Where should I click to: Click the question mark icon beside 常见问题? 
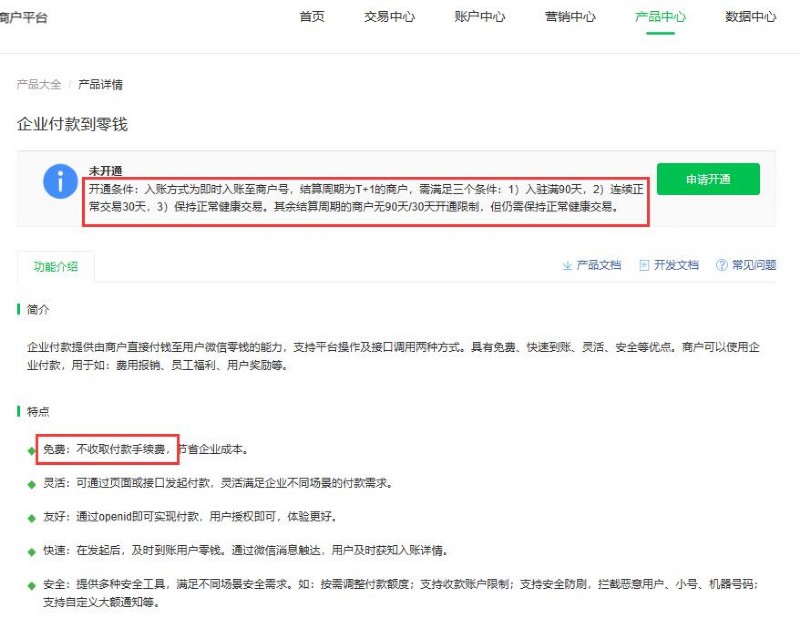click(x=721, y=265)
